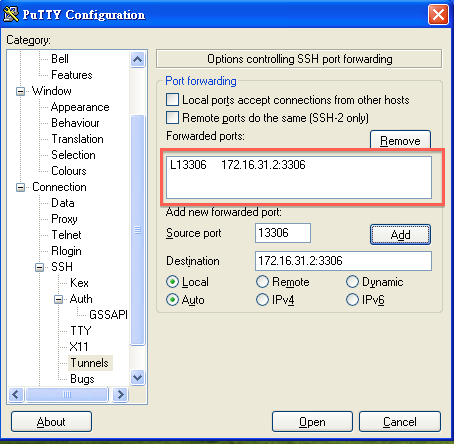454x444 pixels.
Task: Click the Source port input field
Action: coord(283,233)
